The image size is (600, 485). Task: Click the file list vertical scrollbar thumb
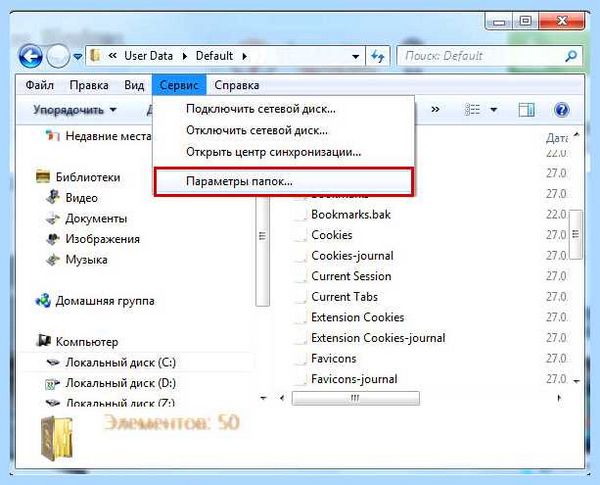576,234
